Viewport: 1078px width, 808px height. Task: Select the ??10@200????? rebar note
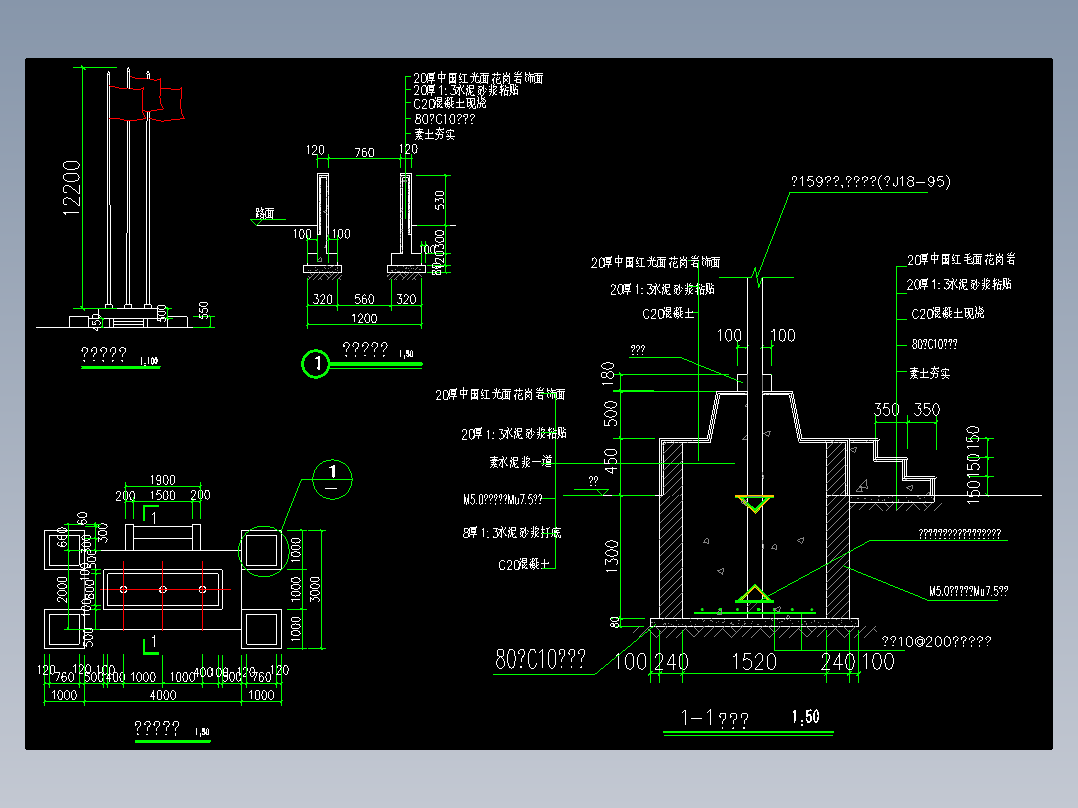pos(936,642)
